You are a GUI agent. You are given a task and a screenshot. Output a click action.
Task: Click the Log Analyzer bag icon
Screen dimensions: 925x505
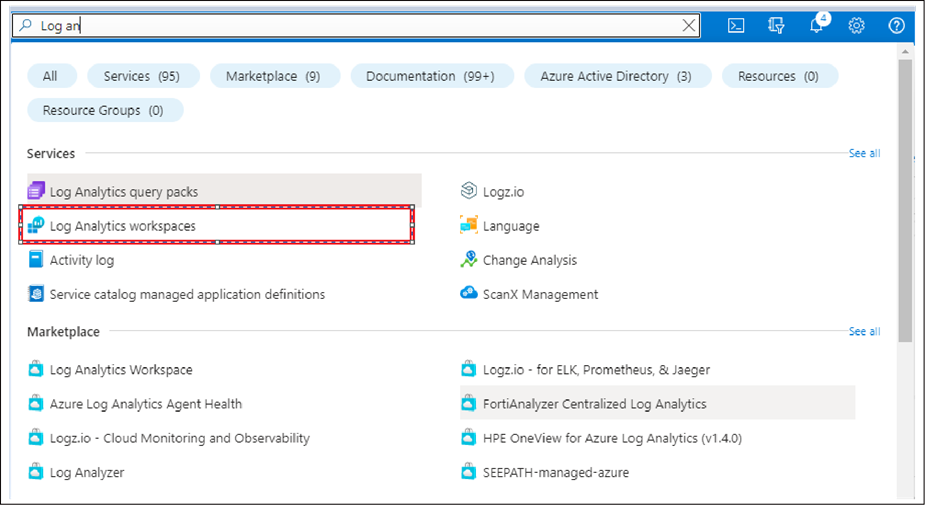click(x=36, y=473)
